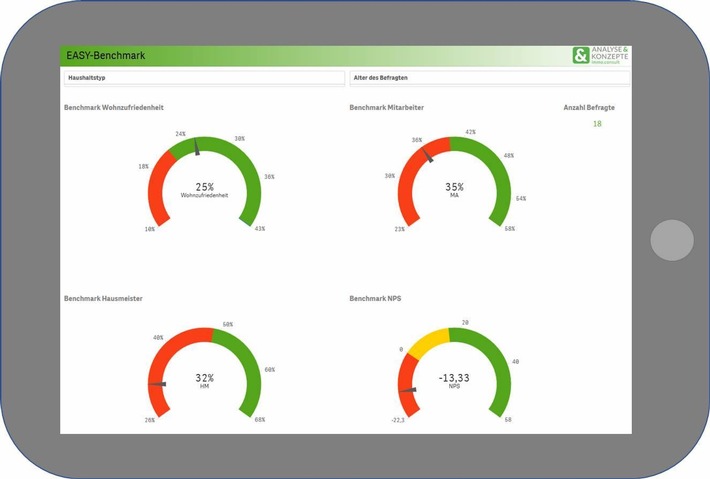
Task: Click the 42% label on Mitarbeiter gauge
Action: pos(470,132)
